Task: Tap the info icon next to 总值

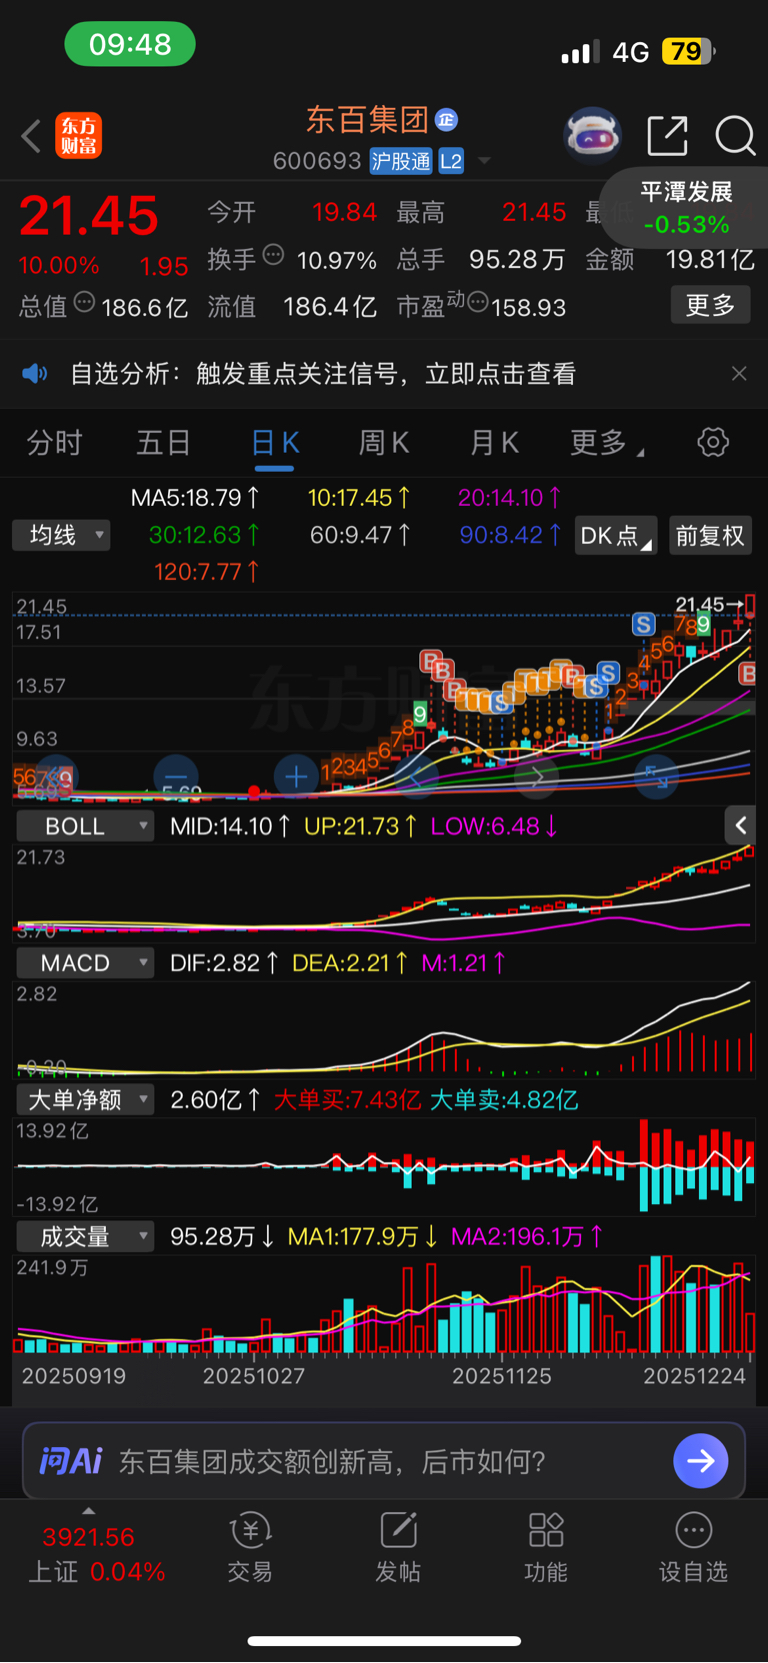Action: 84,301
